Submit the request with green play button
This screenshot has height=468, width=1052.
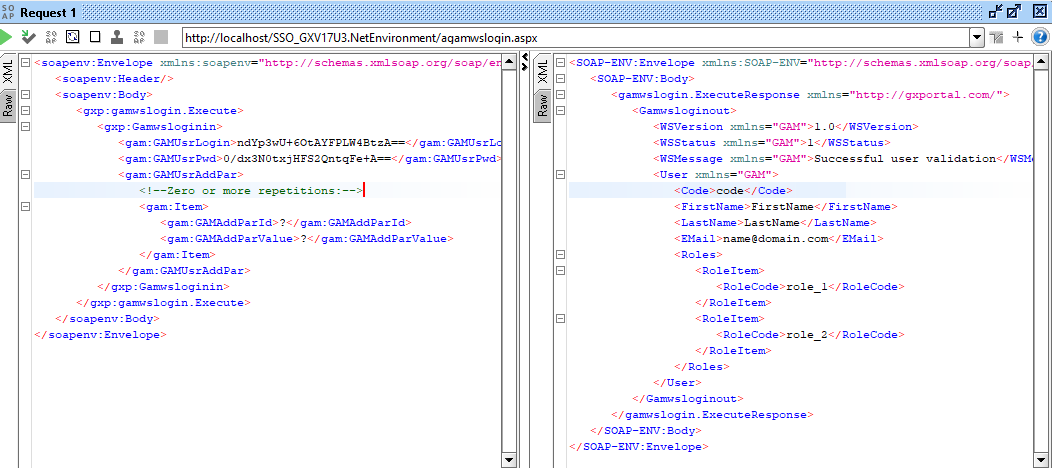pos(8,37)
